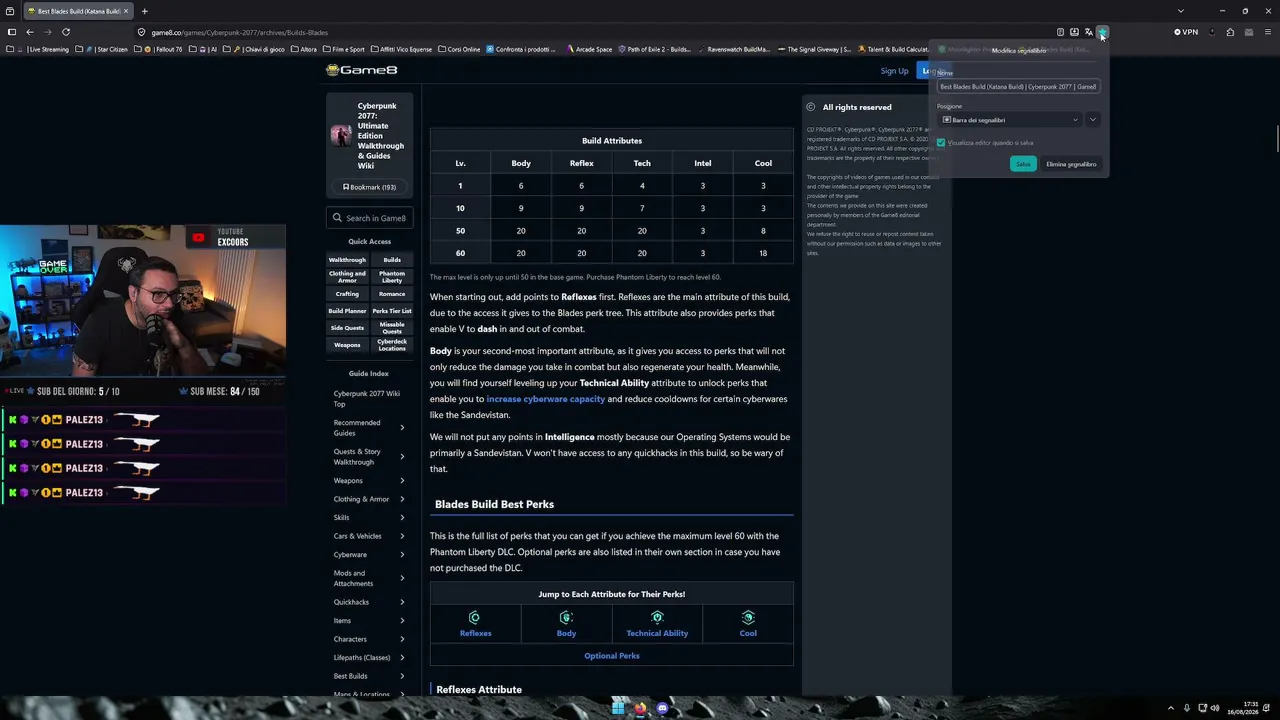Open the Firefox icon on the taskbar
This screenshot has height=720, width=1280.
[640, 708]
